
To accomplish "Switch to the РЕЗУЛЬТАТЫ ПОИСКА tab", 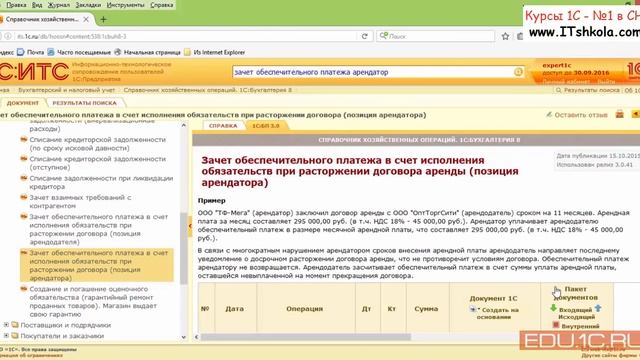I will click(84, 103).
